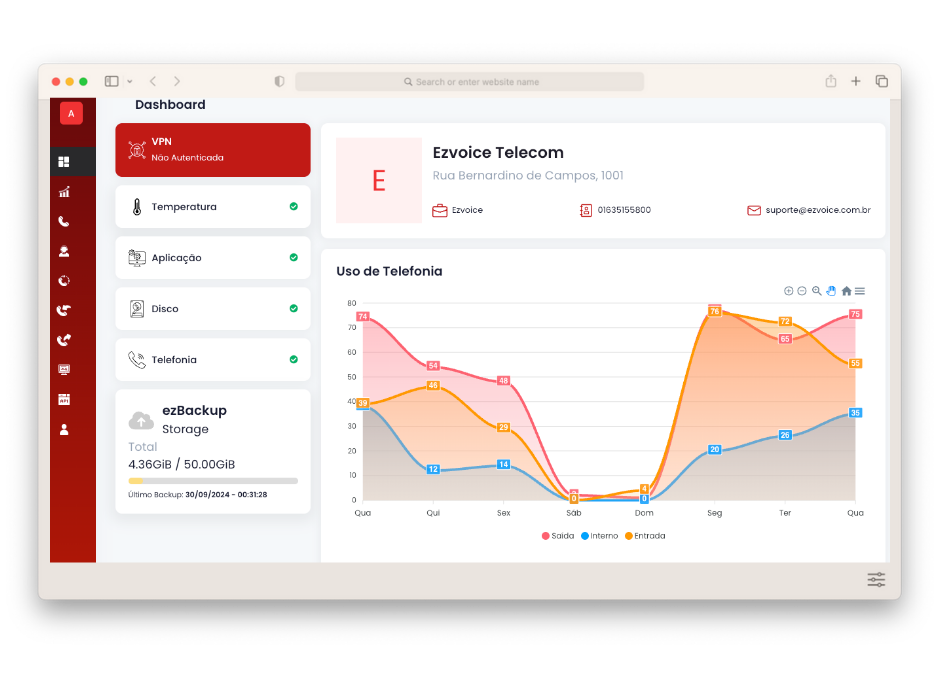The width and height of the screenshot is (940, 688).
Task: Open the outgoing calls sidebar icon
Action: pos(64,340)
